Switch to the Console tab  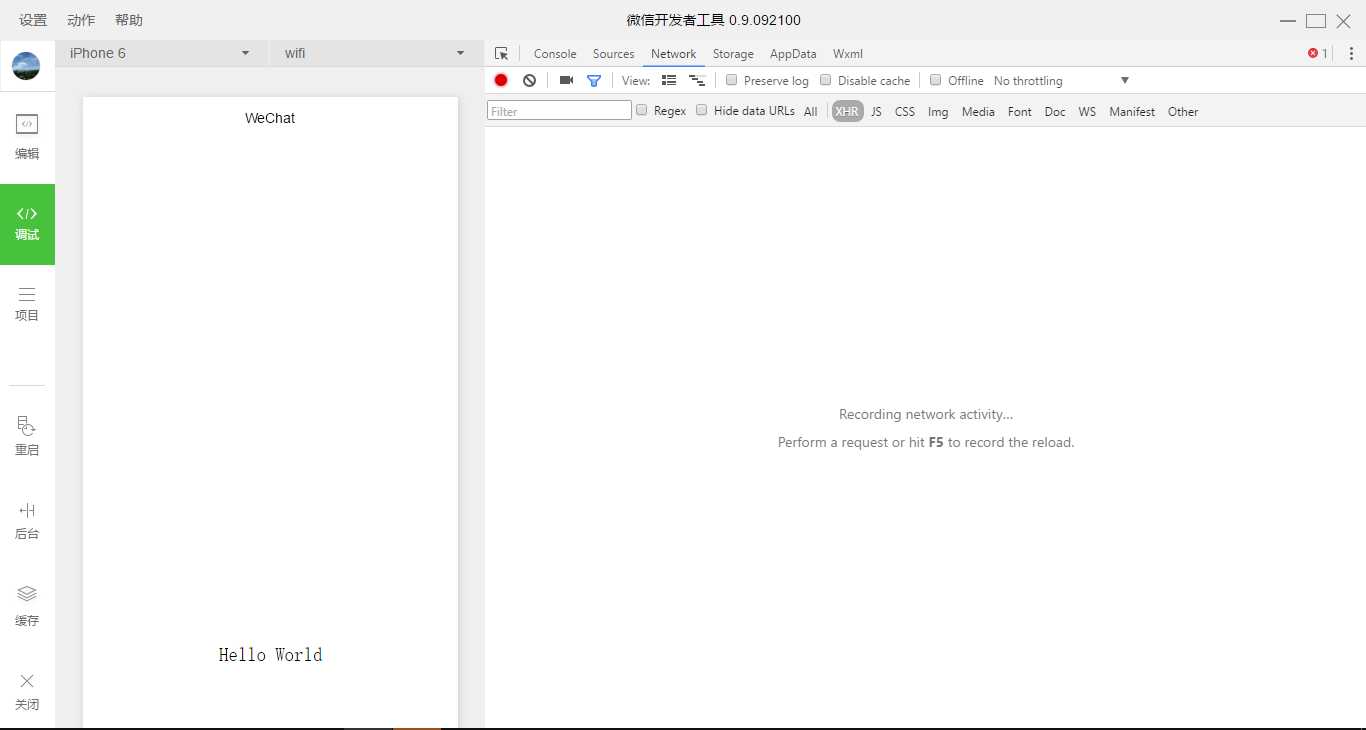(x=555, y=54)
